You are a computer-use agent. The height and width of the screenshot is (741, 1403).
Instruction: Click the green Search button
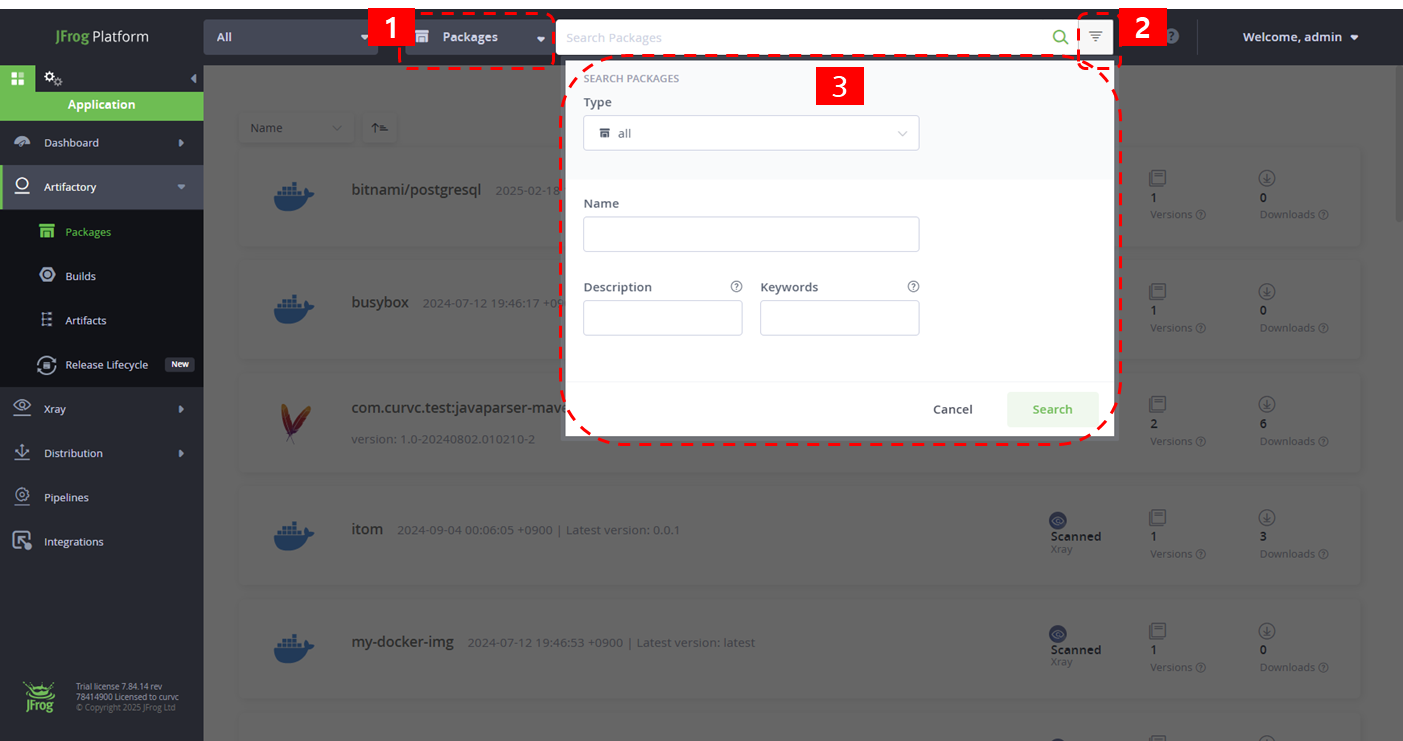(1052, 409)
